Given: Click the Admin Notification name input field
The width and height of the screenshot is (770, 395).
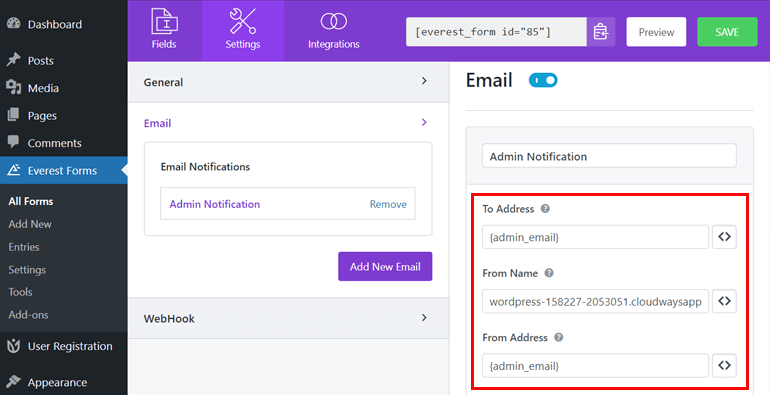Looking at the screenshot, I should (x=609, y=156).
